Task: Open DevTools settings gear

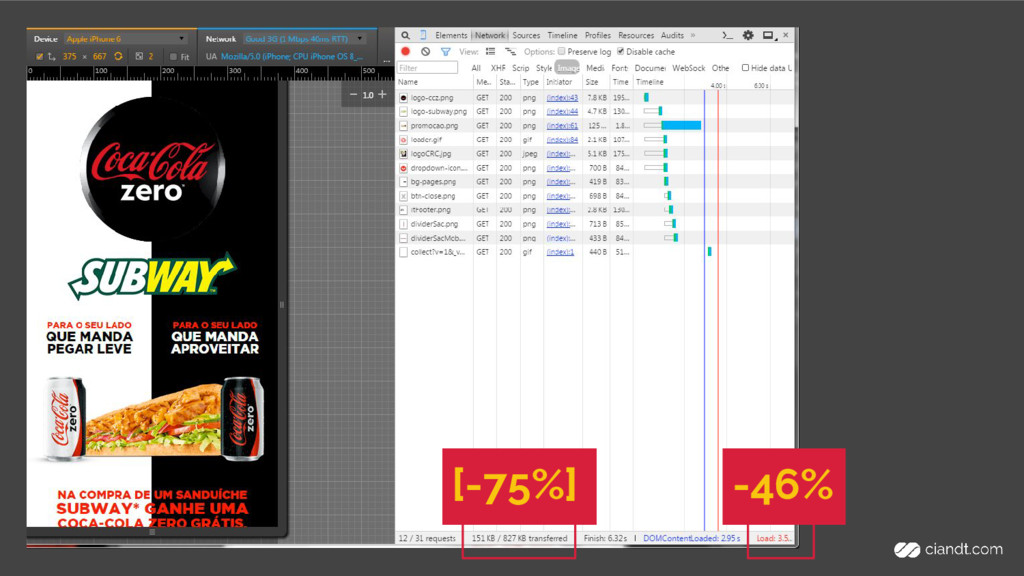Action: pos(748,35)
